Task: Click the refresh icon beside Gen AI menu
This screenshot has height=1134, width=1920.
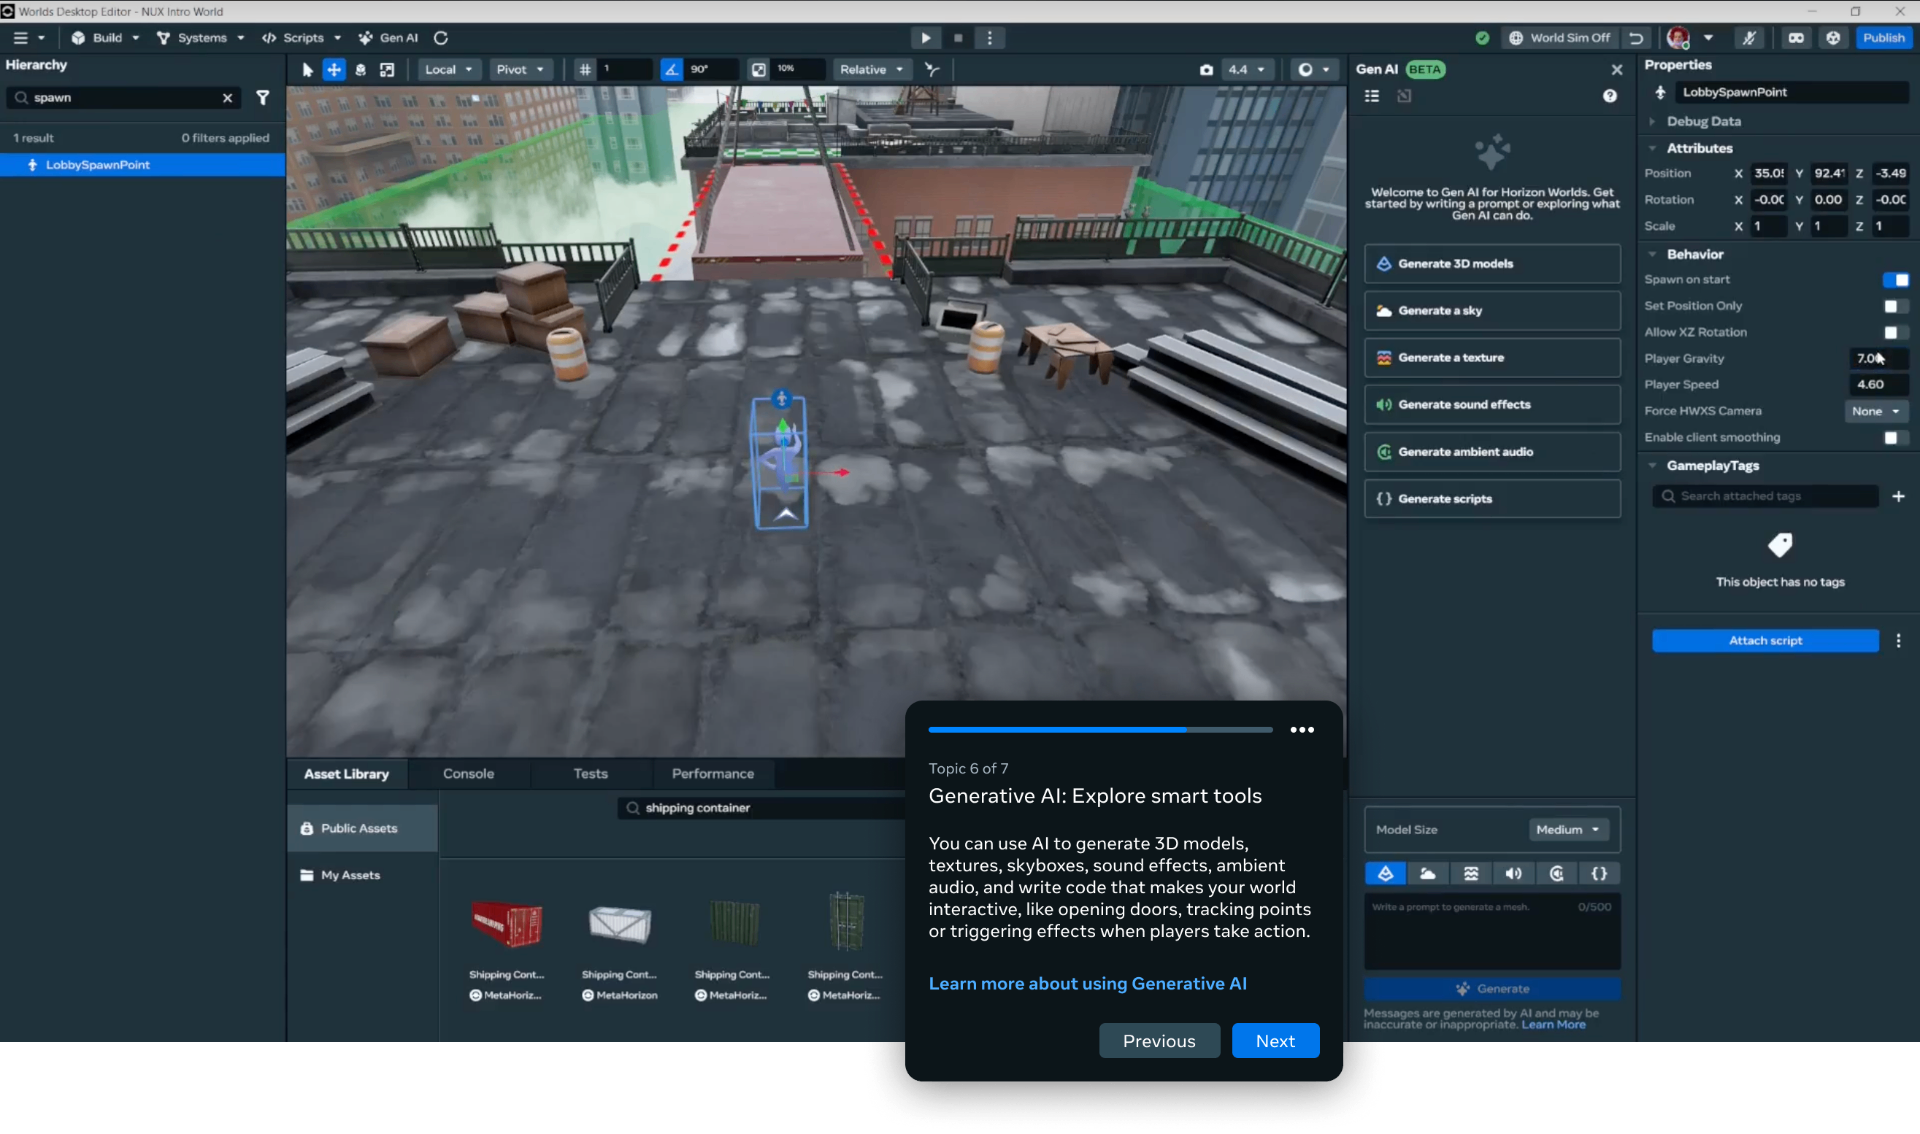Action: tap(441, 38)
